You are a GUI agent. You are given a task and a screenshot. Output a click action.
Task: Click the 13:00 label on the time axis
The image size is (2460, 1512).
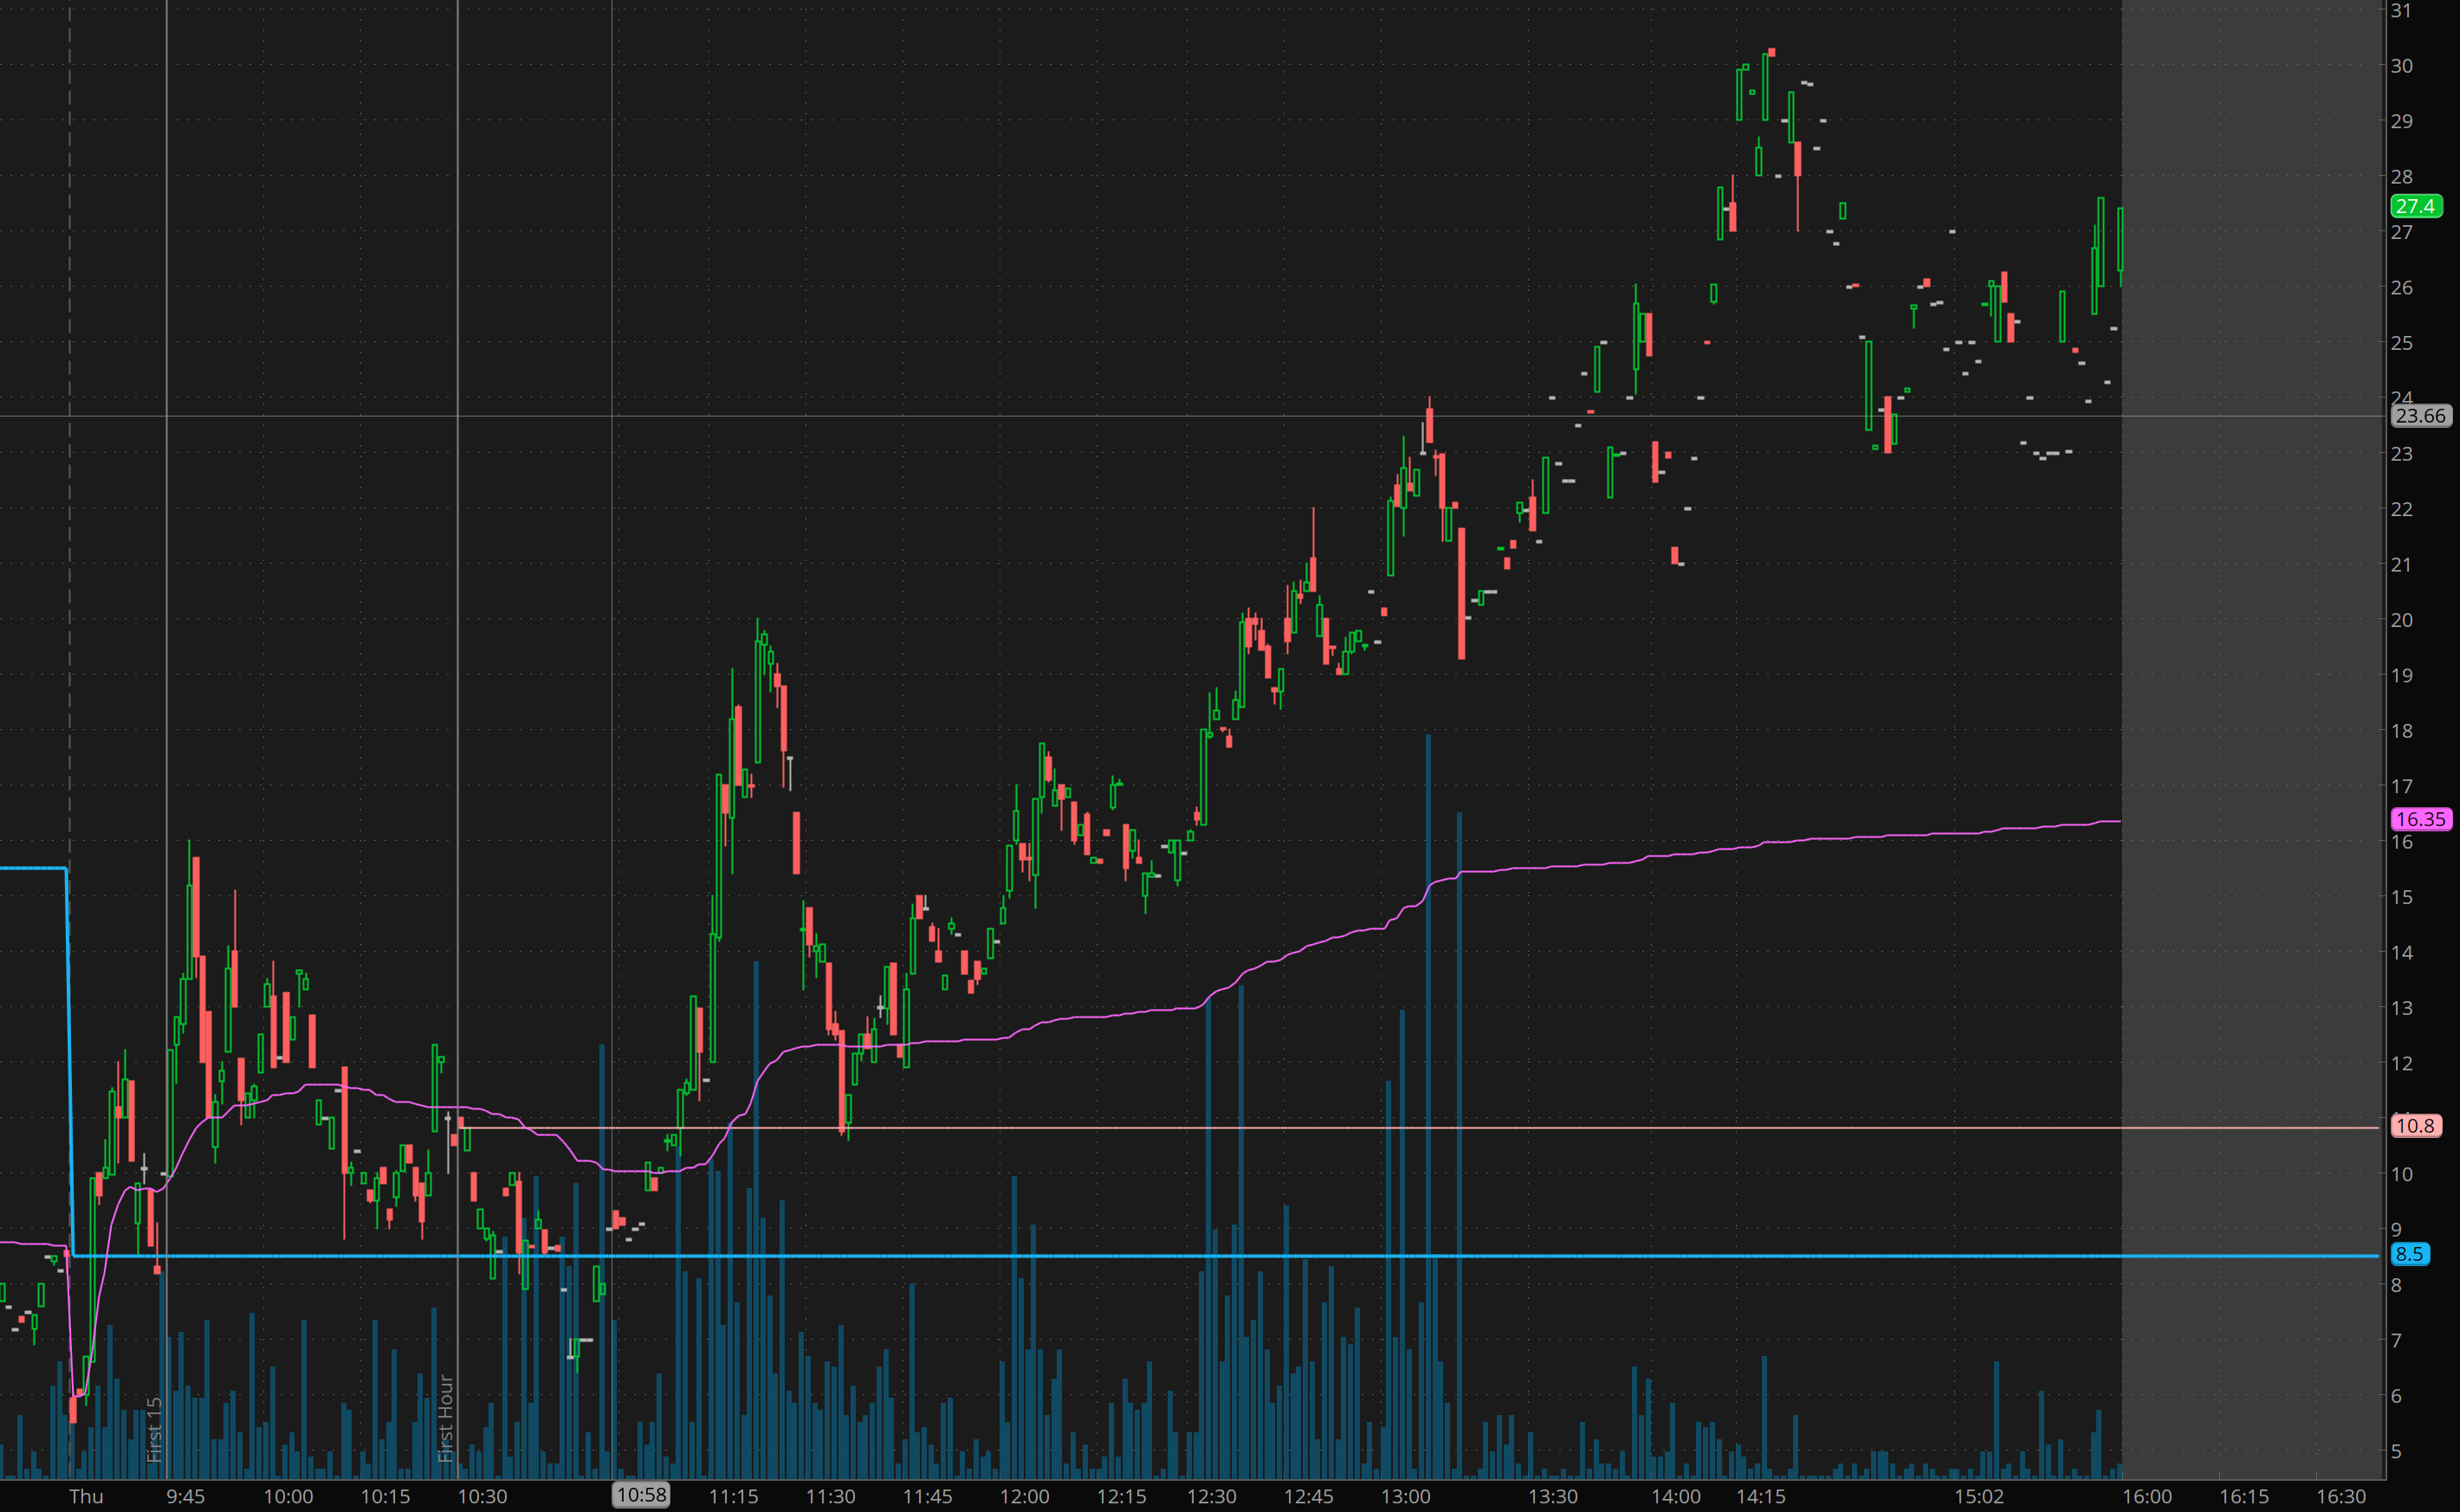pyautogui.click(x=1405, y=1496)
